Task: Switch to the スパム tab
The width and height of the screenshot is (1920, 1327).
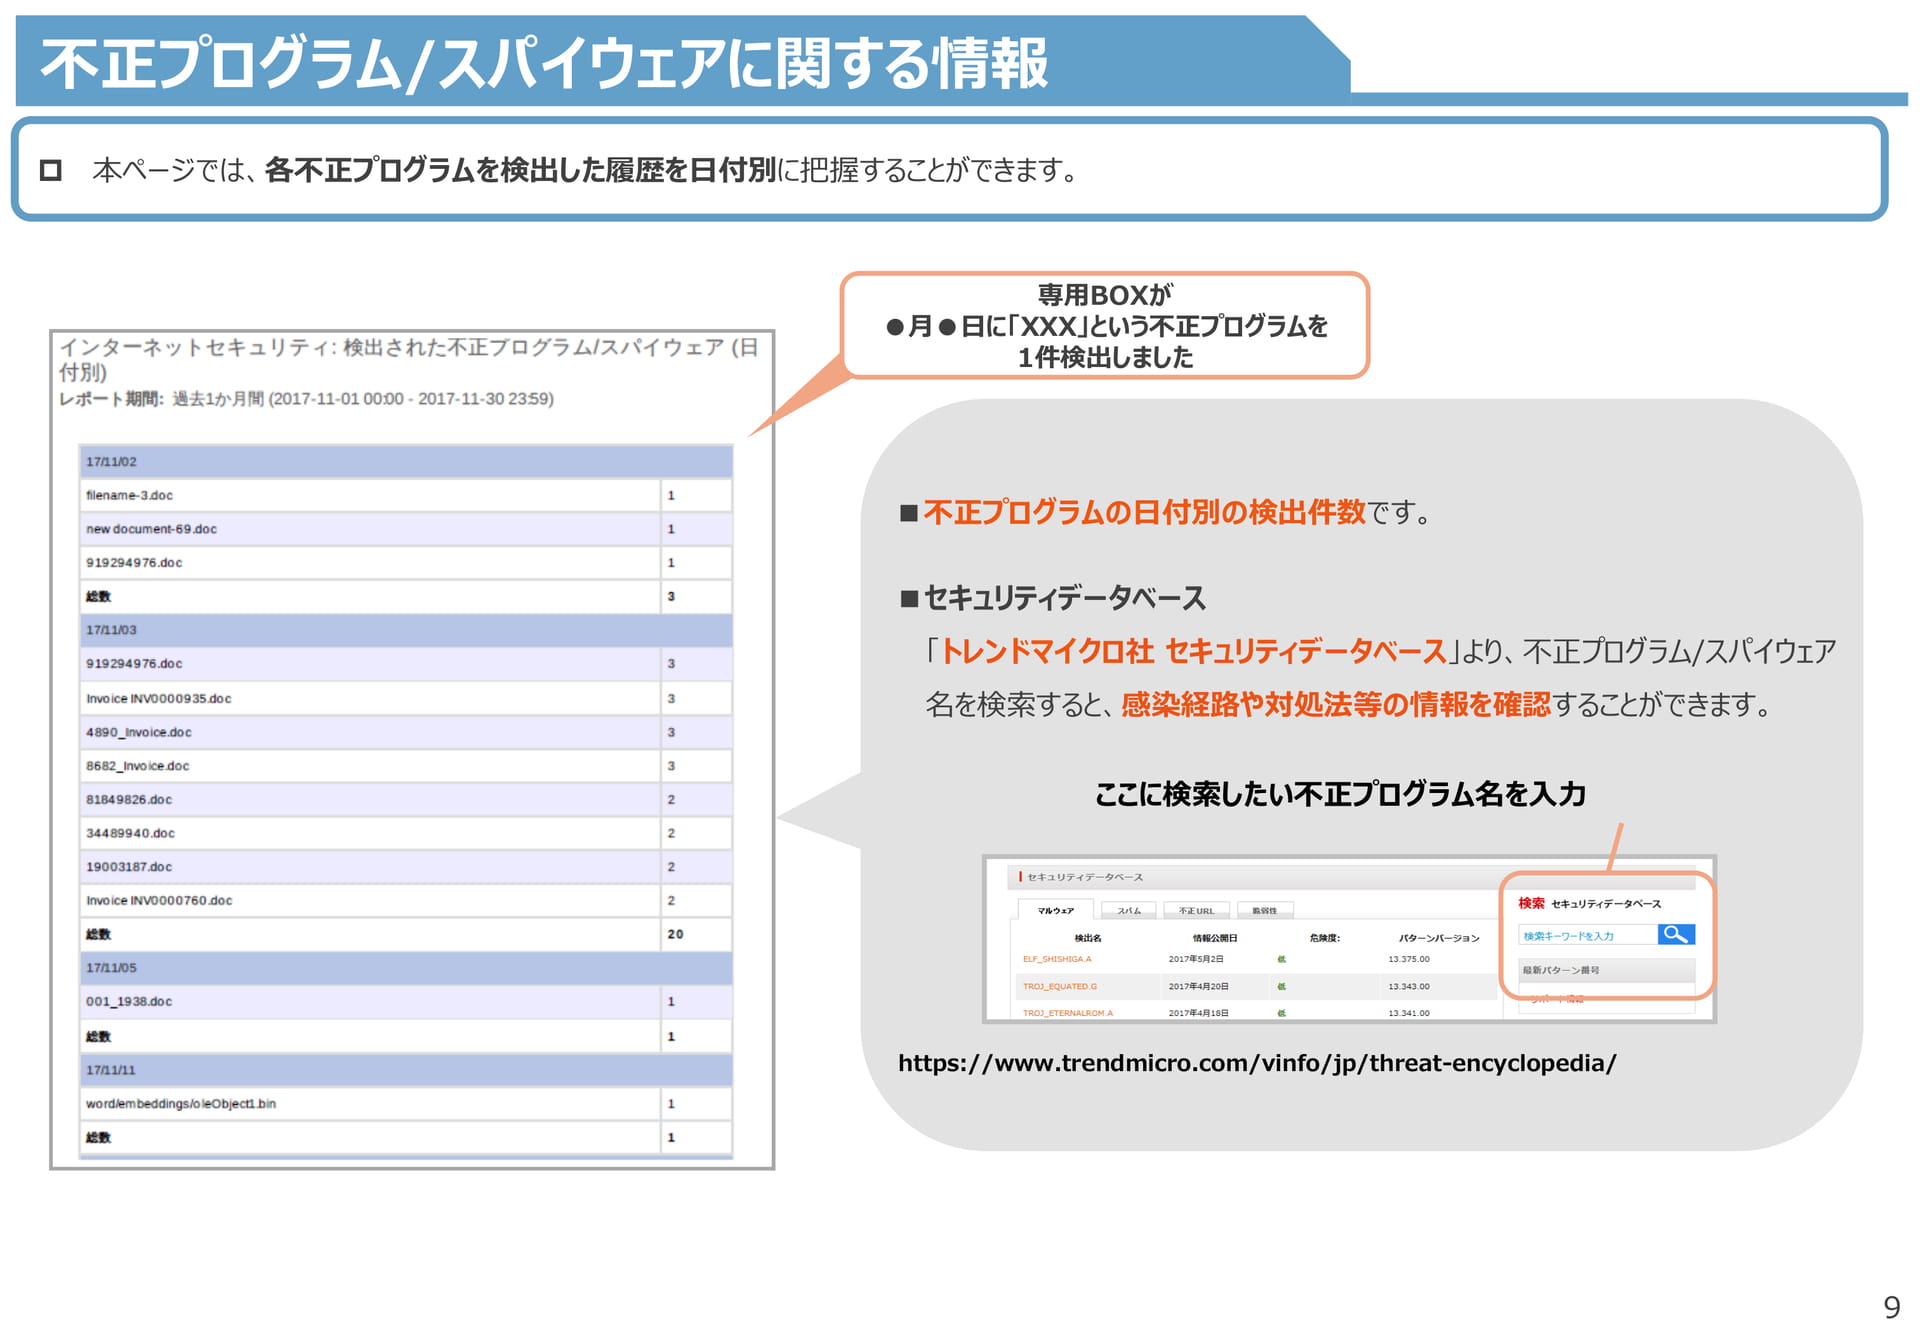Action: [x=1129, y=910]
